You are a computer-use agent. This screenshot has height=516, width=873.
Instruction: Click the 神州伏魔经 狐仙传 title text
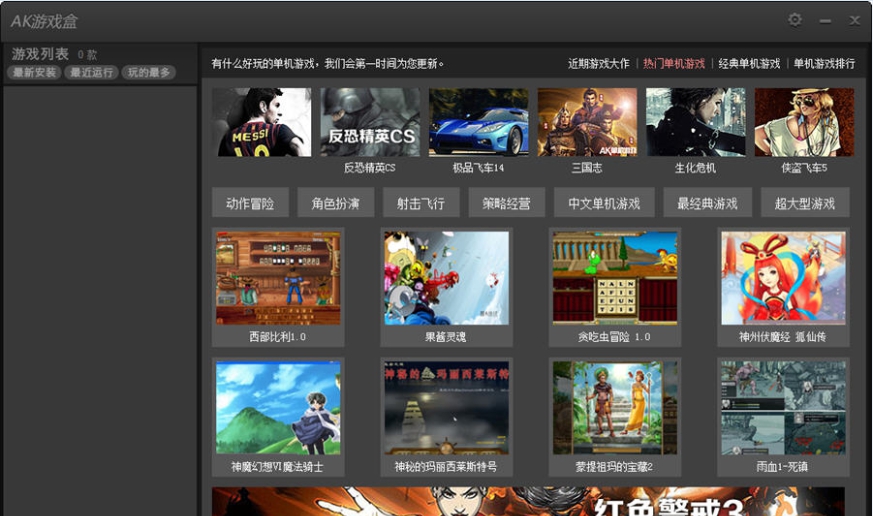pyautogui.click(x=782, y=337)
